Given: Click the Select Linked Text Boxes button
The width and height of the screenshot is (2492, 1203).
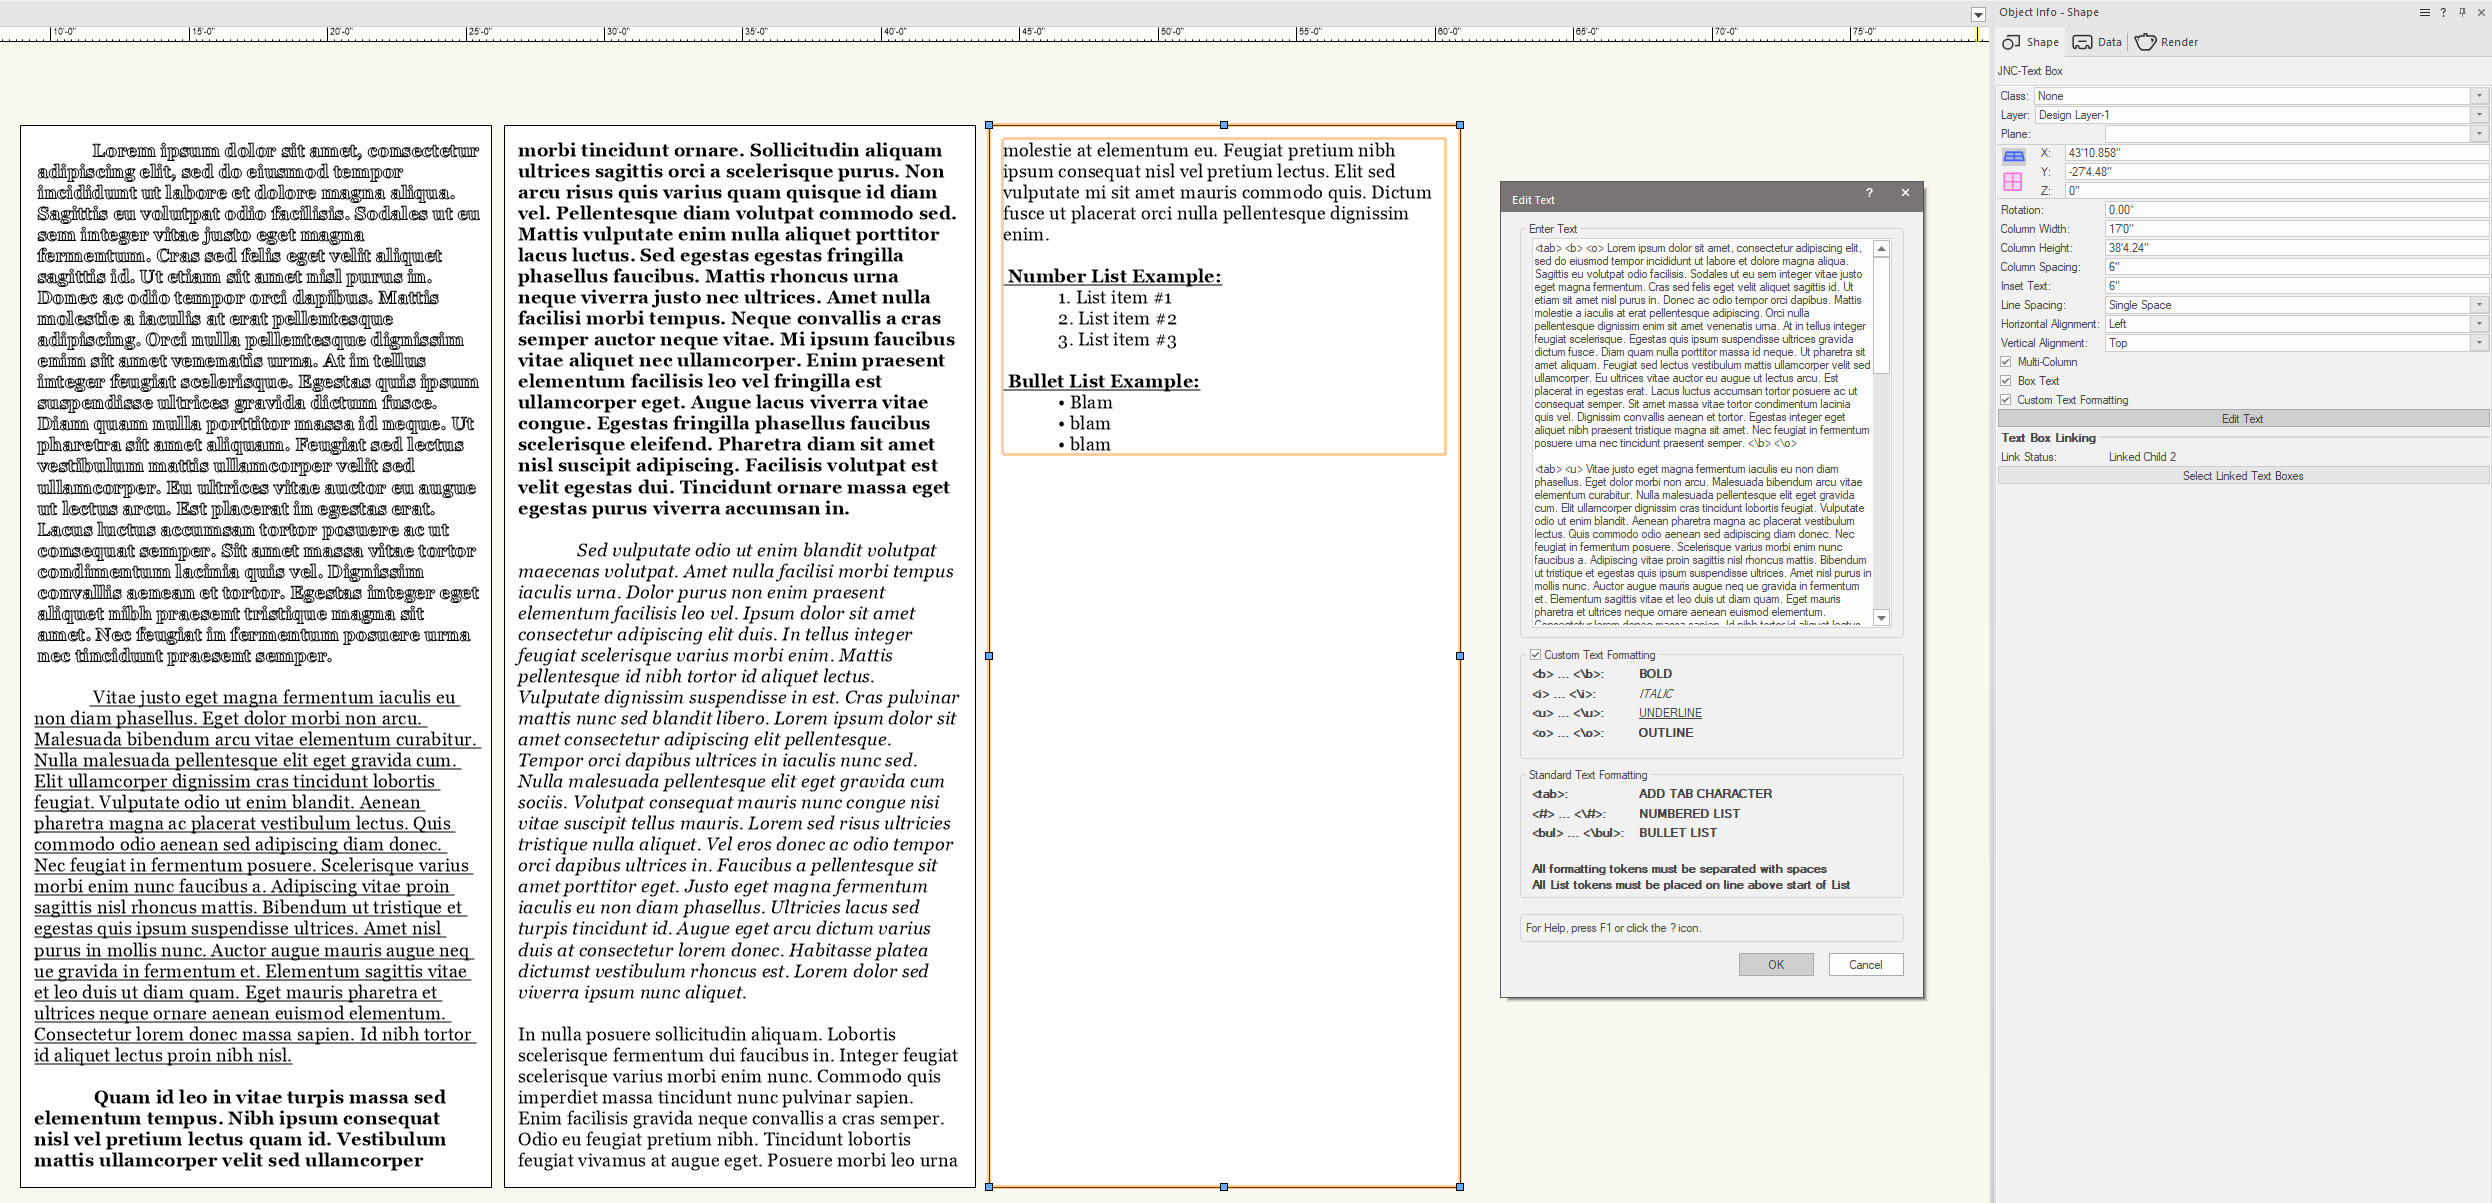Looking at the screenshot, I should tap(2242, 475).
